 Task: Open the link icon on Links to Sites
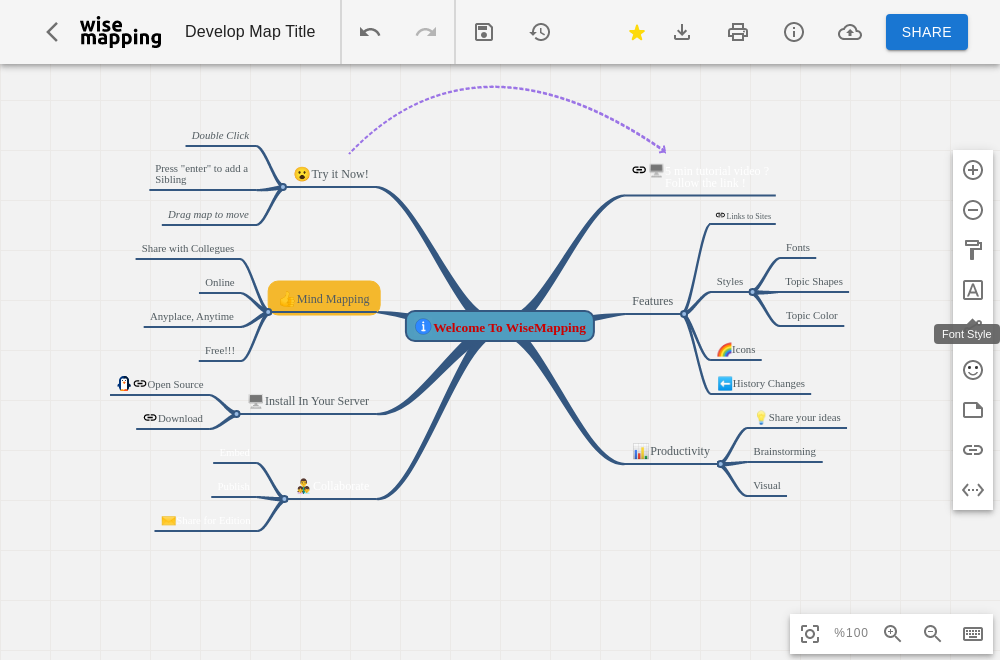(x=720, y=215)
